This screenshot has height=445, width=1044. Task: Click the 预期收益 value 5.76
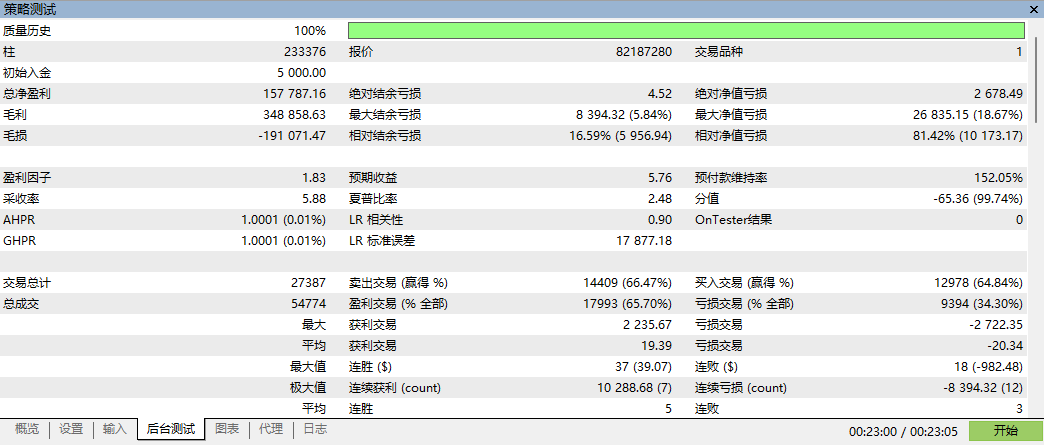click(660, 178)
